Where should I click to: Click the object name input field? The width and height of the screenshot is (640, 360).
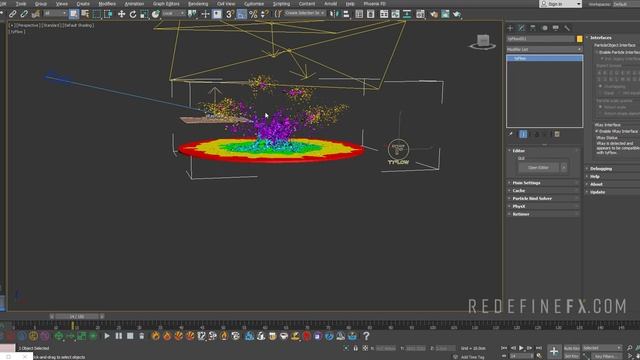[540, 39]
